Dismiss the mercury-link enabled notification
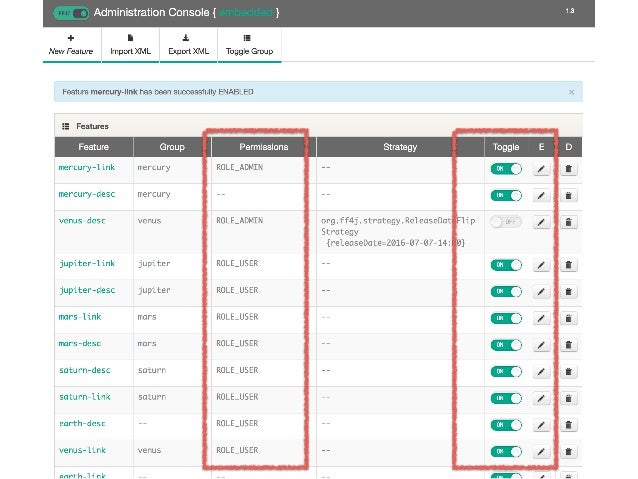The width and height of the screenshot is (638, 479). tap(571, 92)
